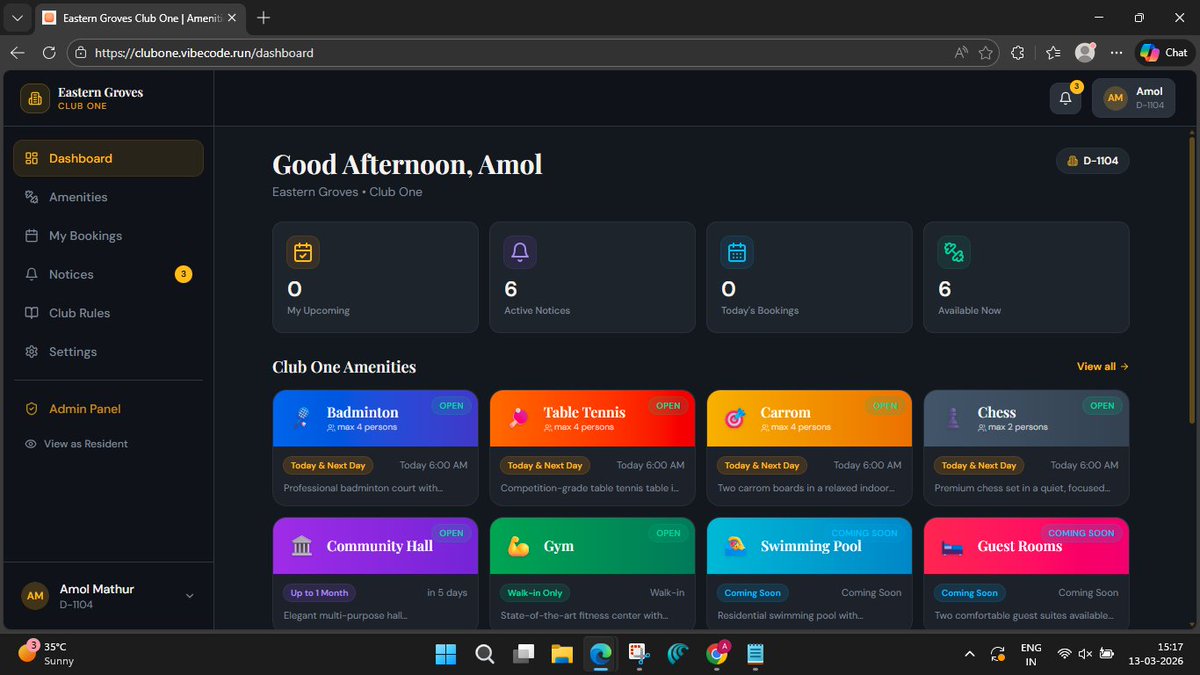Click Swimming Pool Coming Soon tag
Image resolution: width=1200 pixels, height=675 pixels.
(752, 593)
